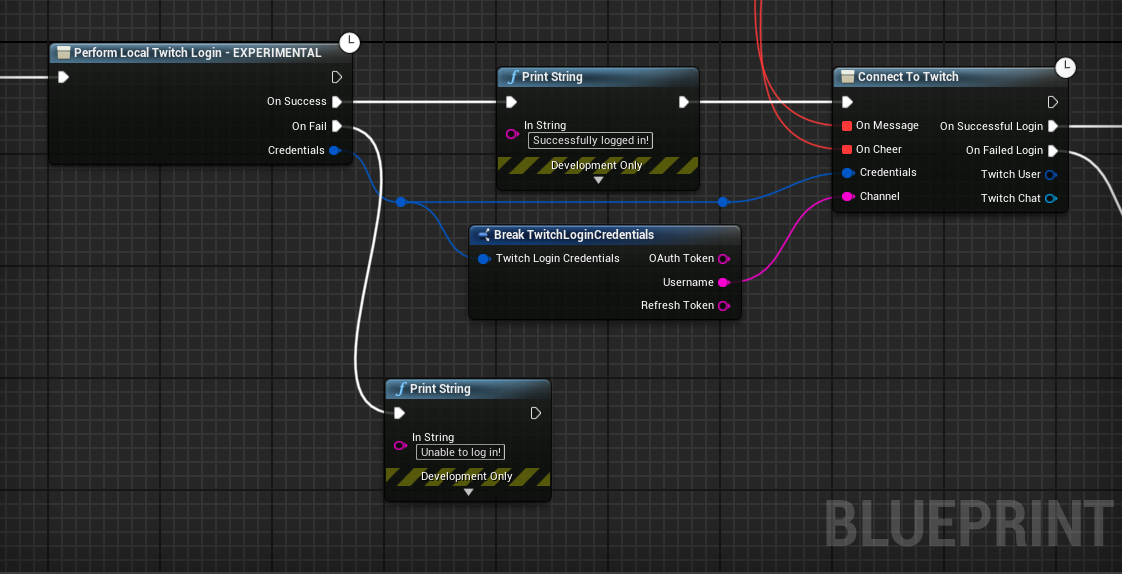Click the Twitch User output pin

[1051, 175]
